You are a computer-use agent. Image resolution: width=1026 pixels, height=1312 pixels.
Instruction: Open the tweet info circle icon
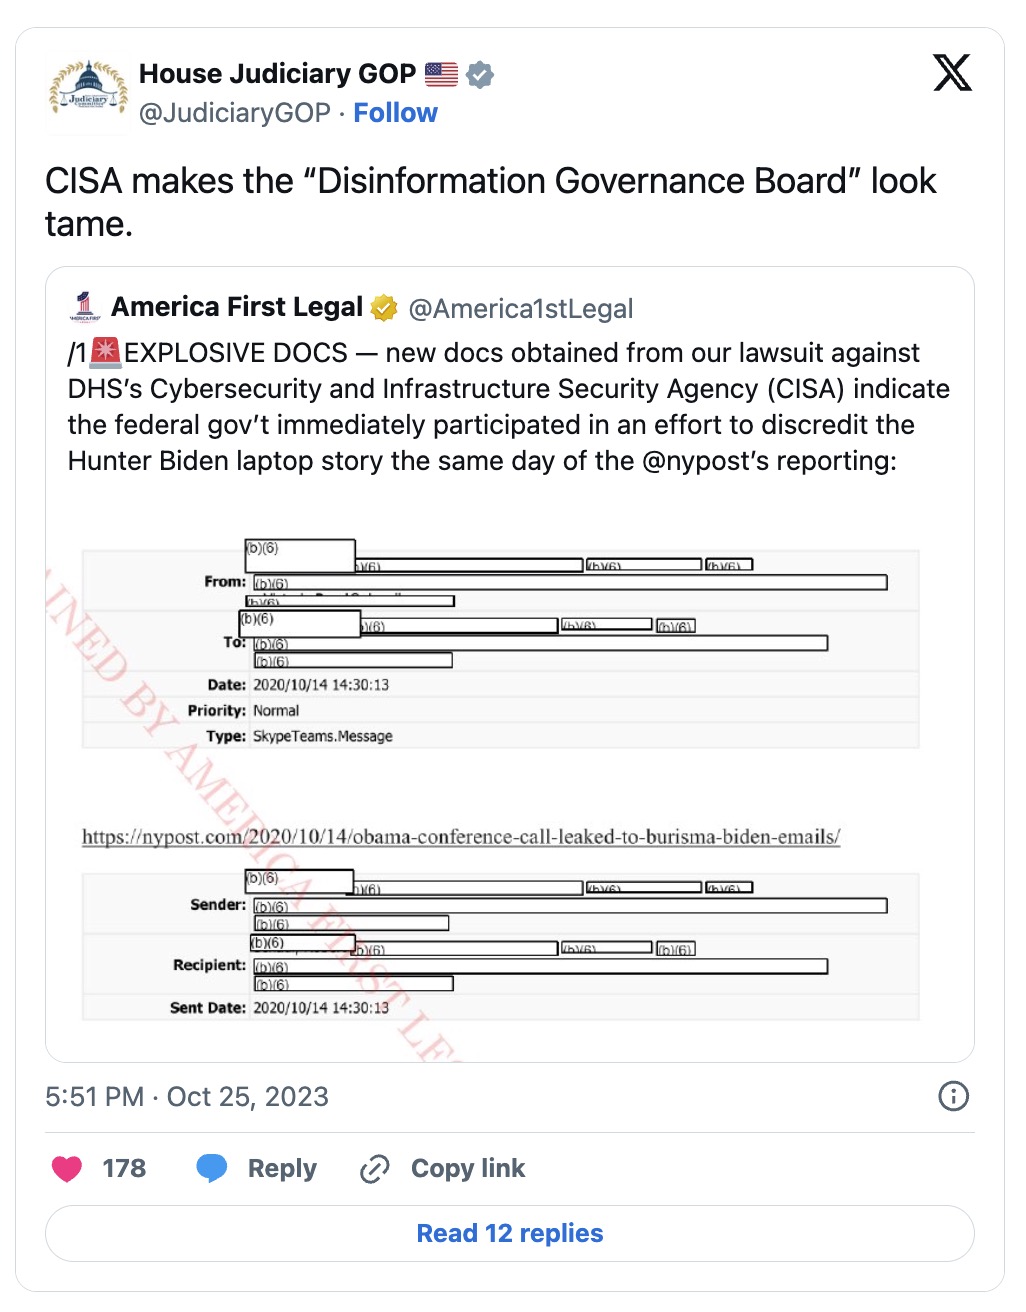953,1096
